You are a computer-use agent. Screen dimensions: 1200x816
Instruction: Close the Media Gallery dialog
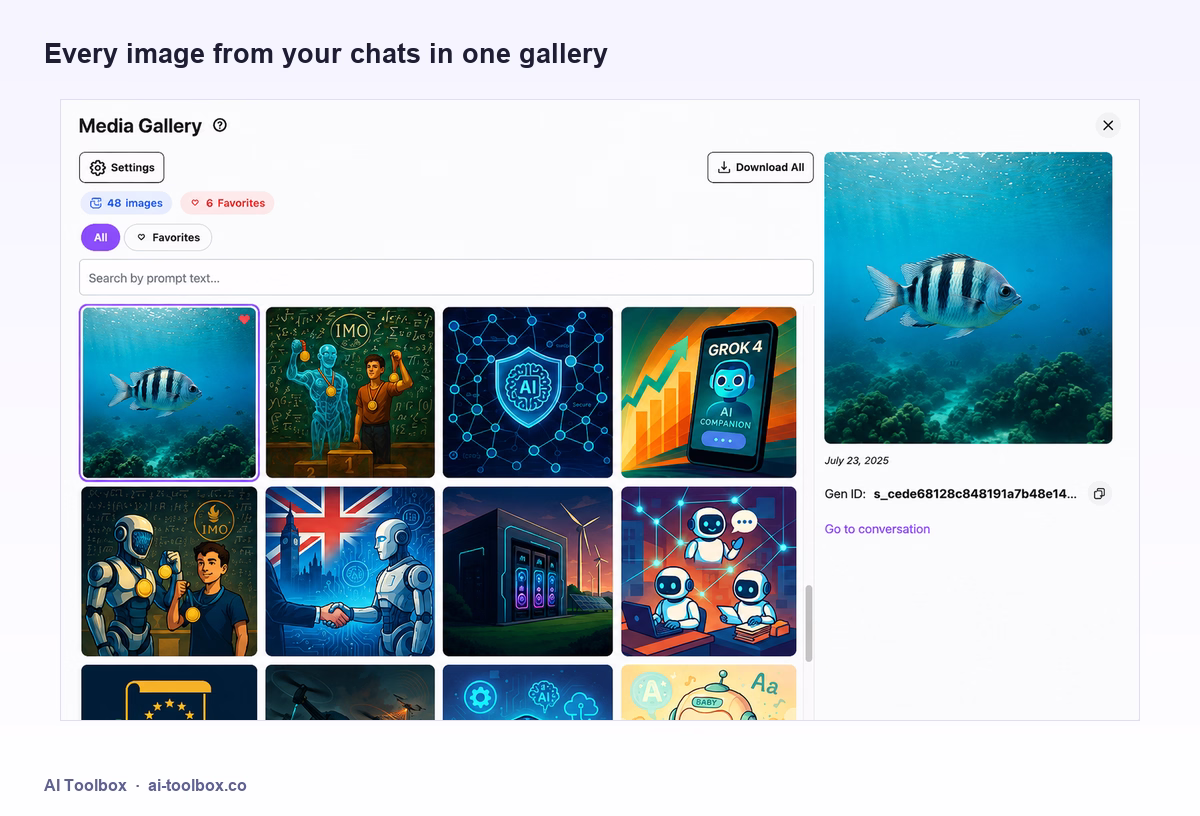tap(1108, 125)
